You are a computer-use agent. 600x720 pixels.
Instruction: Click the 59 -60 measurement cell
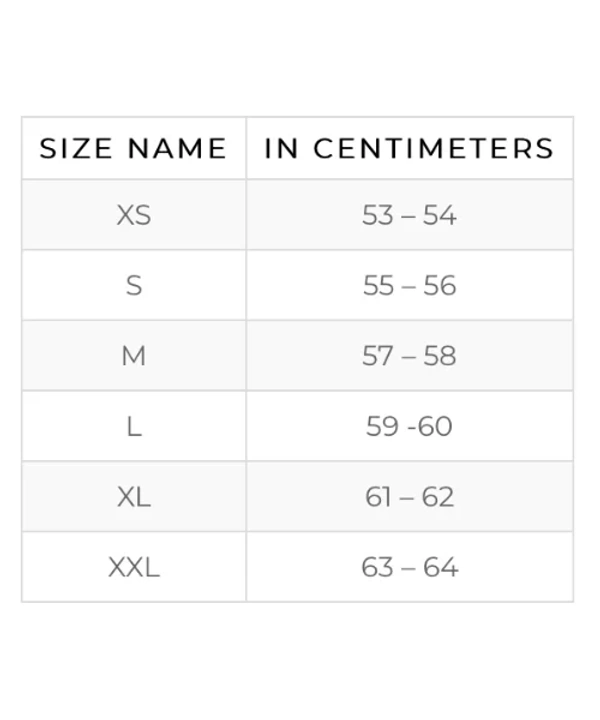409,427
